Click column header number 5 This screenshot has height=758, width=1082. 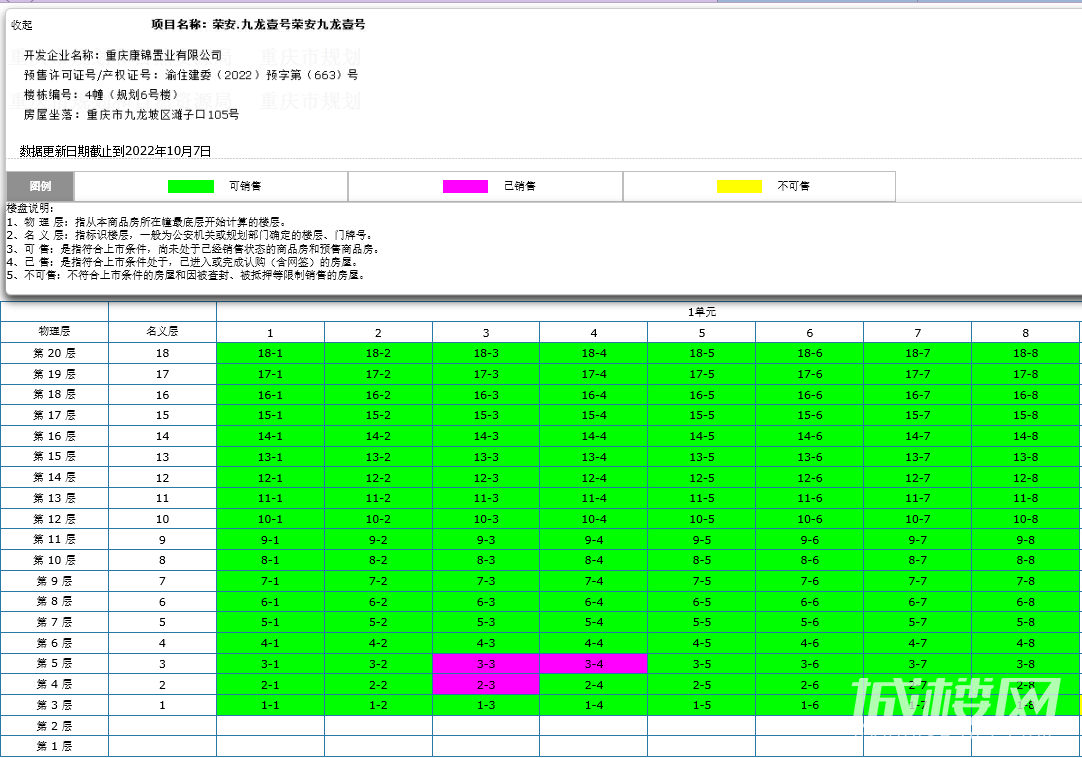[702, 333]
